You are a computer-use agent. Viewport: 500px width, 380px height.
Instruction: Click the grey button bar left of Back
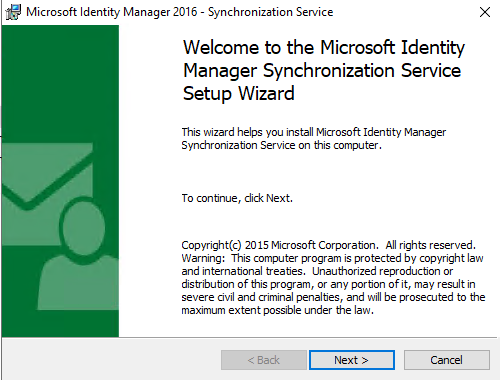point(110,360)
